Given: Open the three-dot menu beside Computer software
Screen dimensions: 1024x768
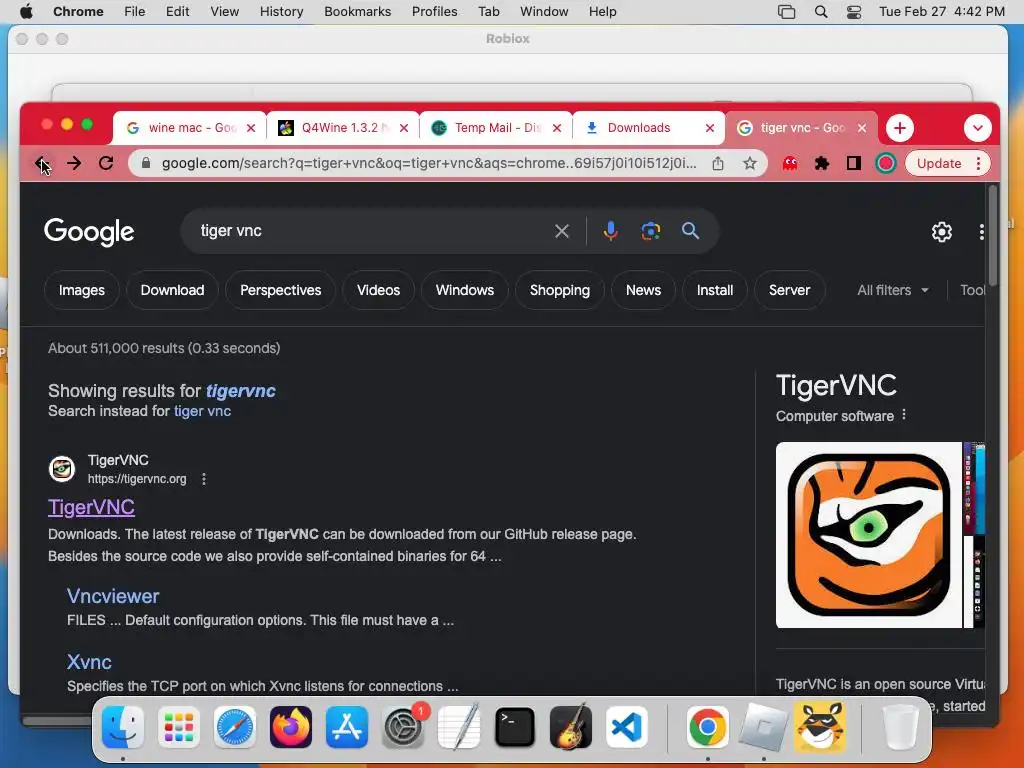Looking at the screenshot, I should [x=904, y=415].
